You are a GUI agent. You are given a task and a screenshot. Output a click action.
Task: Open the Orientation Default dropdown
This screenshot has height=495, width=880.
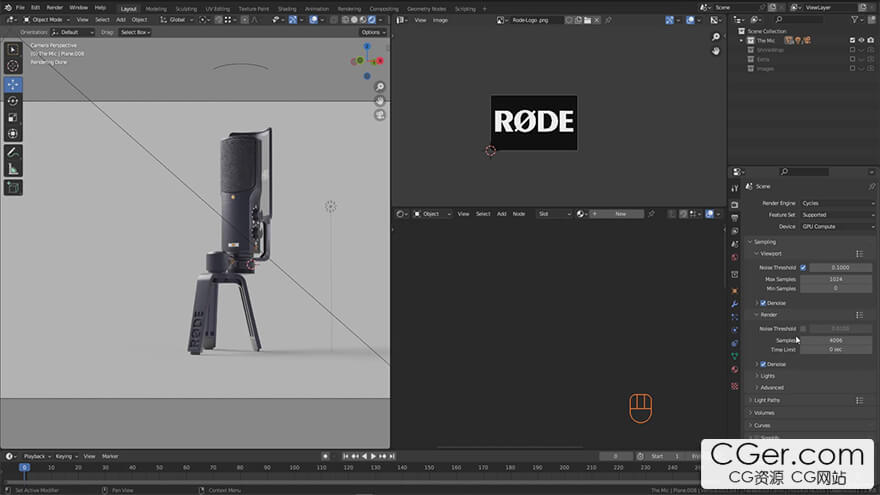pyautogui.click(x=73, y=33)
